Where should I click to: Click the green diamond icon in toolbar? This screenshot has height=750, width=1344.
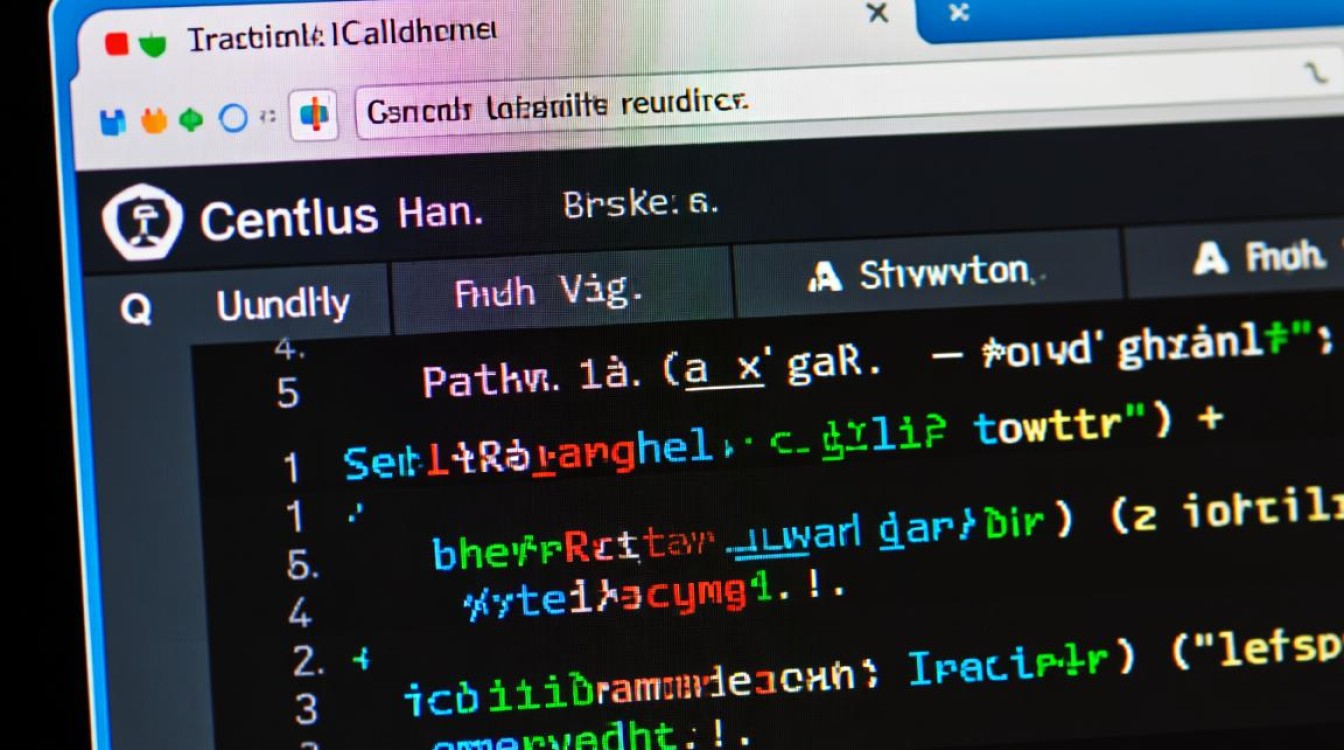(x=191, y=119)
